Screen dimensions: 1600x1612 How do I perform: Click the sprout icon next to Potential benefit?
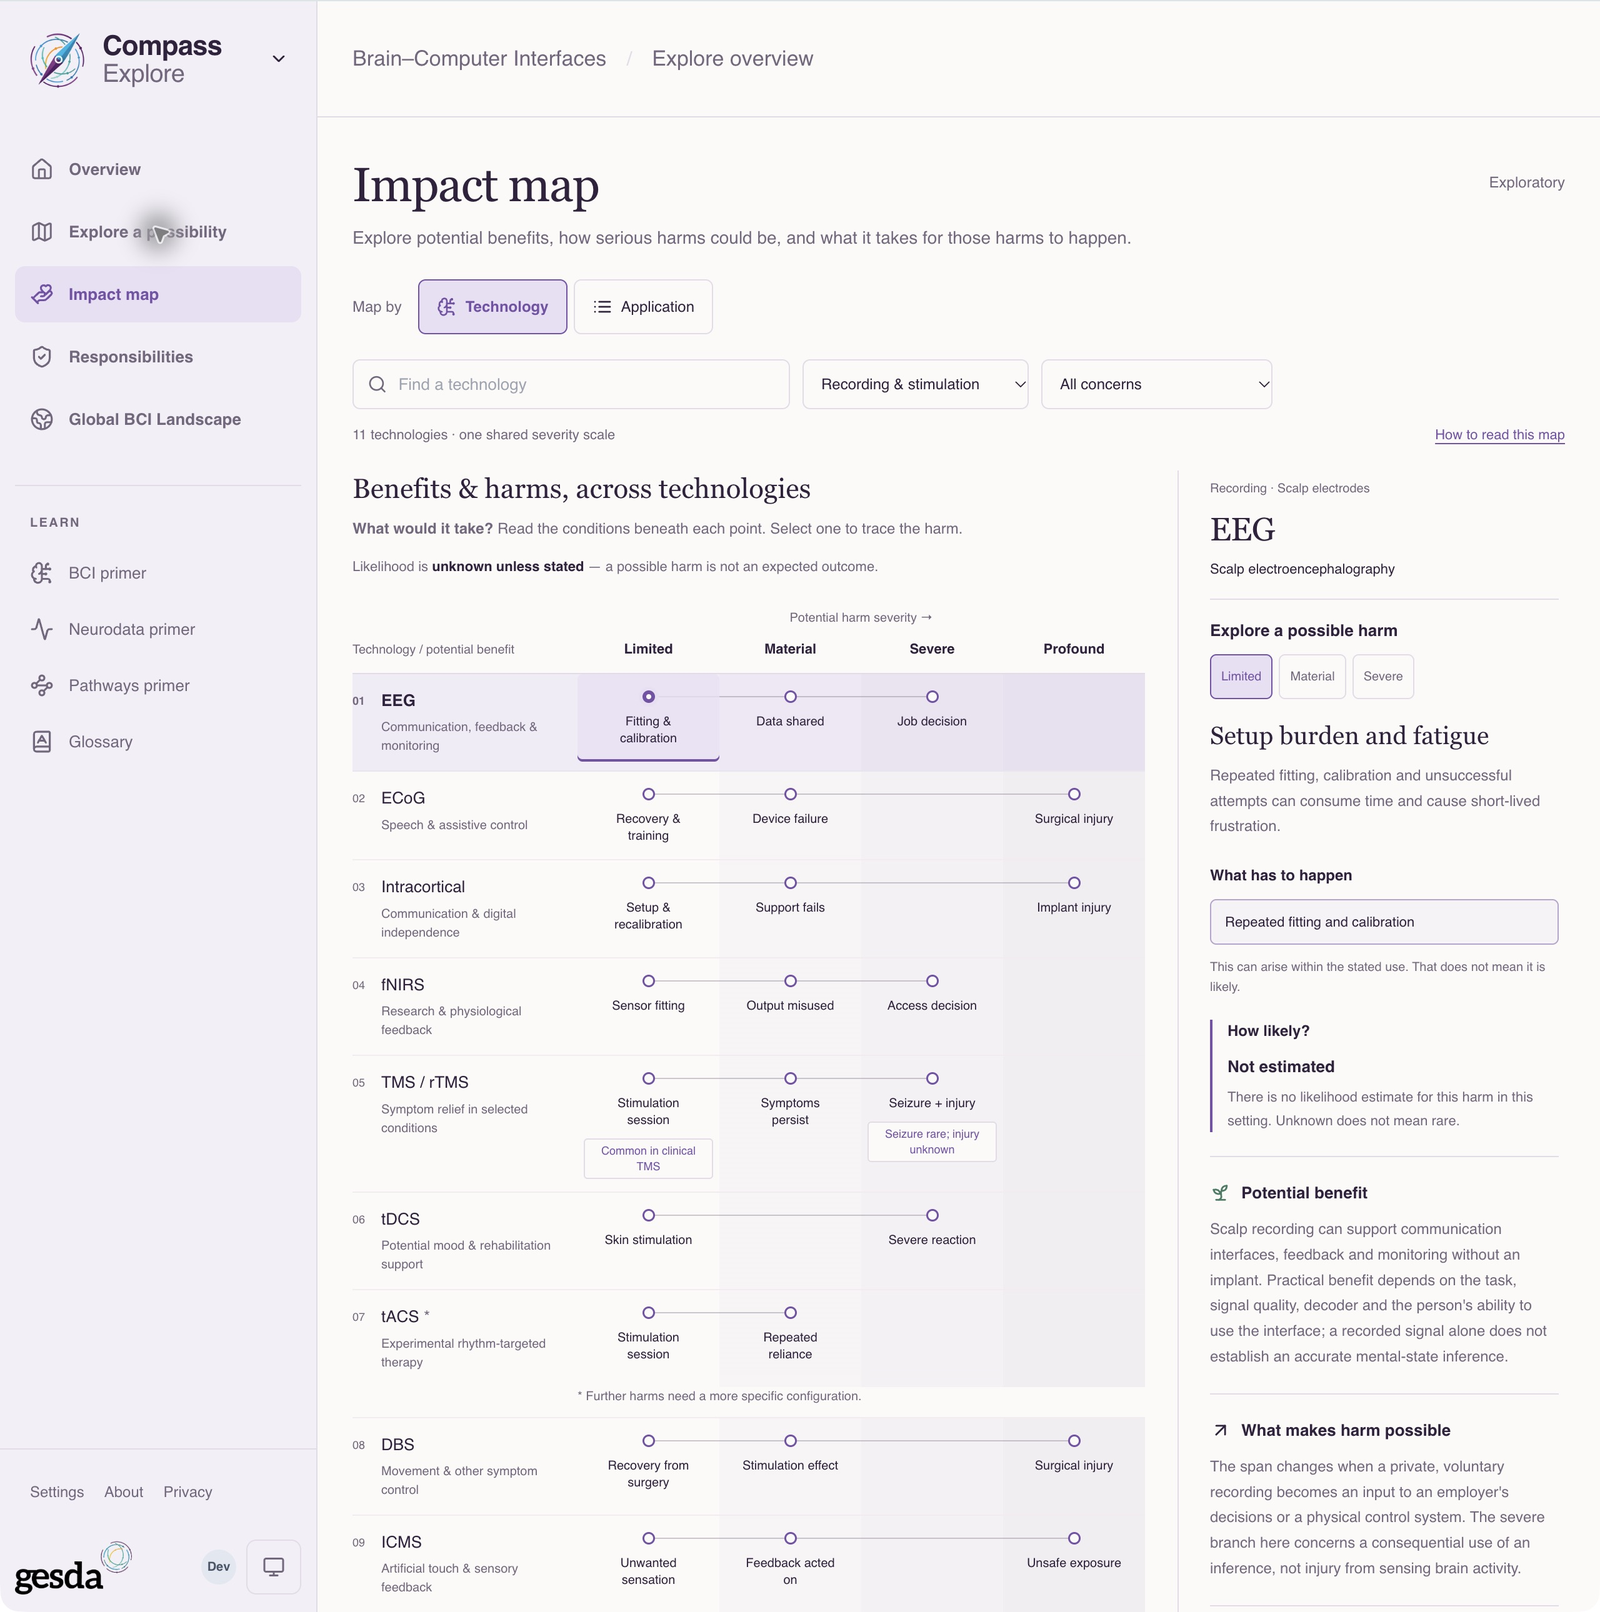tap(1220, 1193)
